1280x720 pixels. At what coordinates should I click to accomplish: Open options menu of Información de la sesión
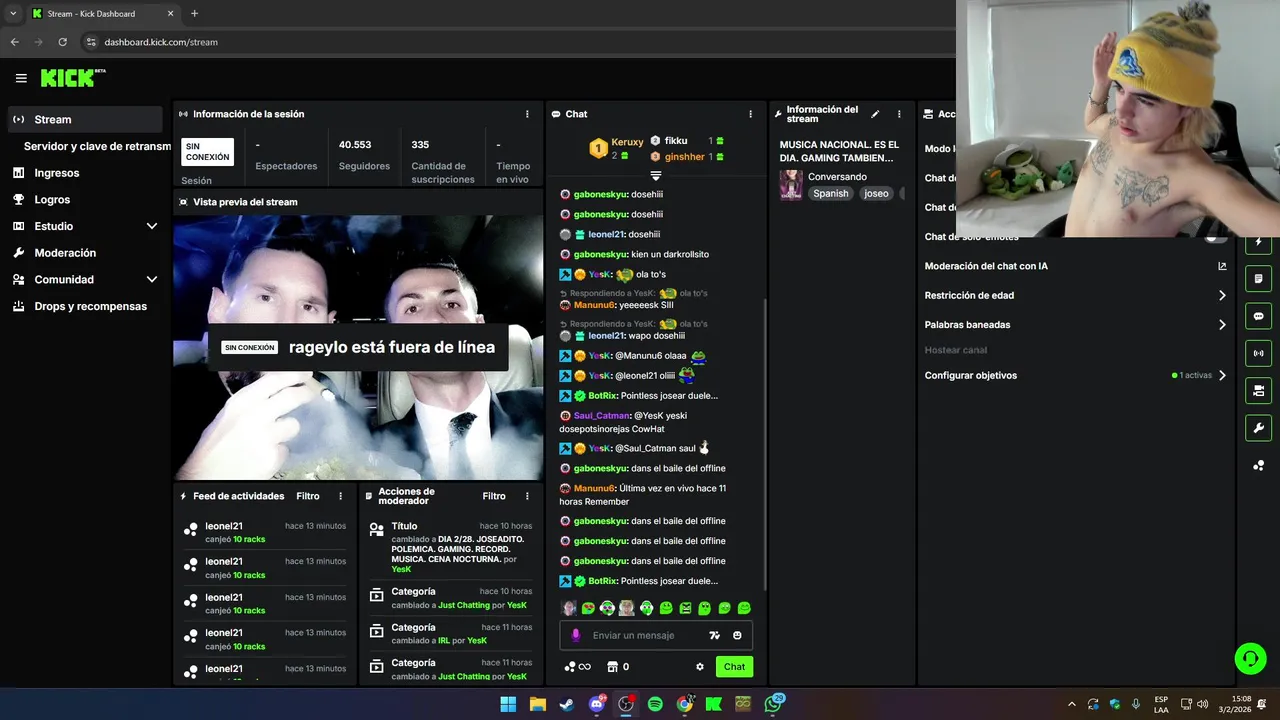point(527,114)
